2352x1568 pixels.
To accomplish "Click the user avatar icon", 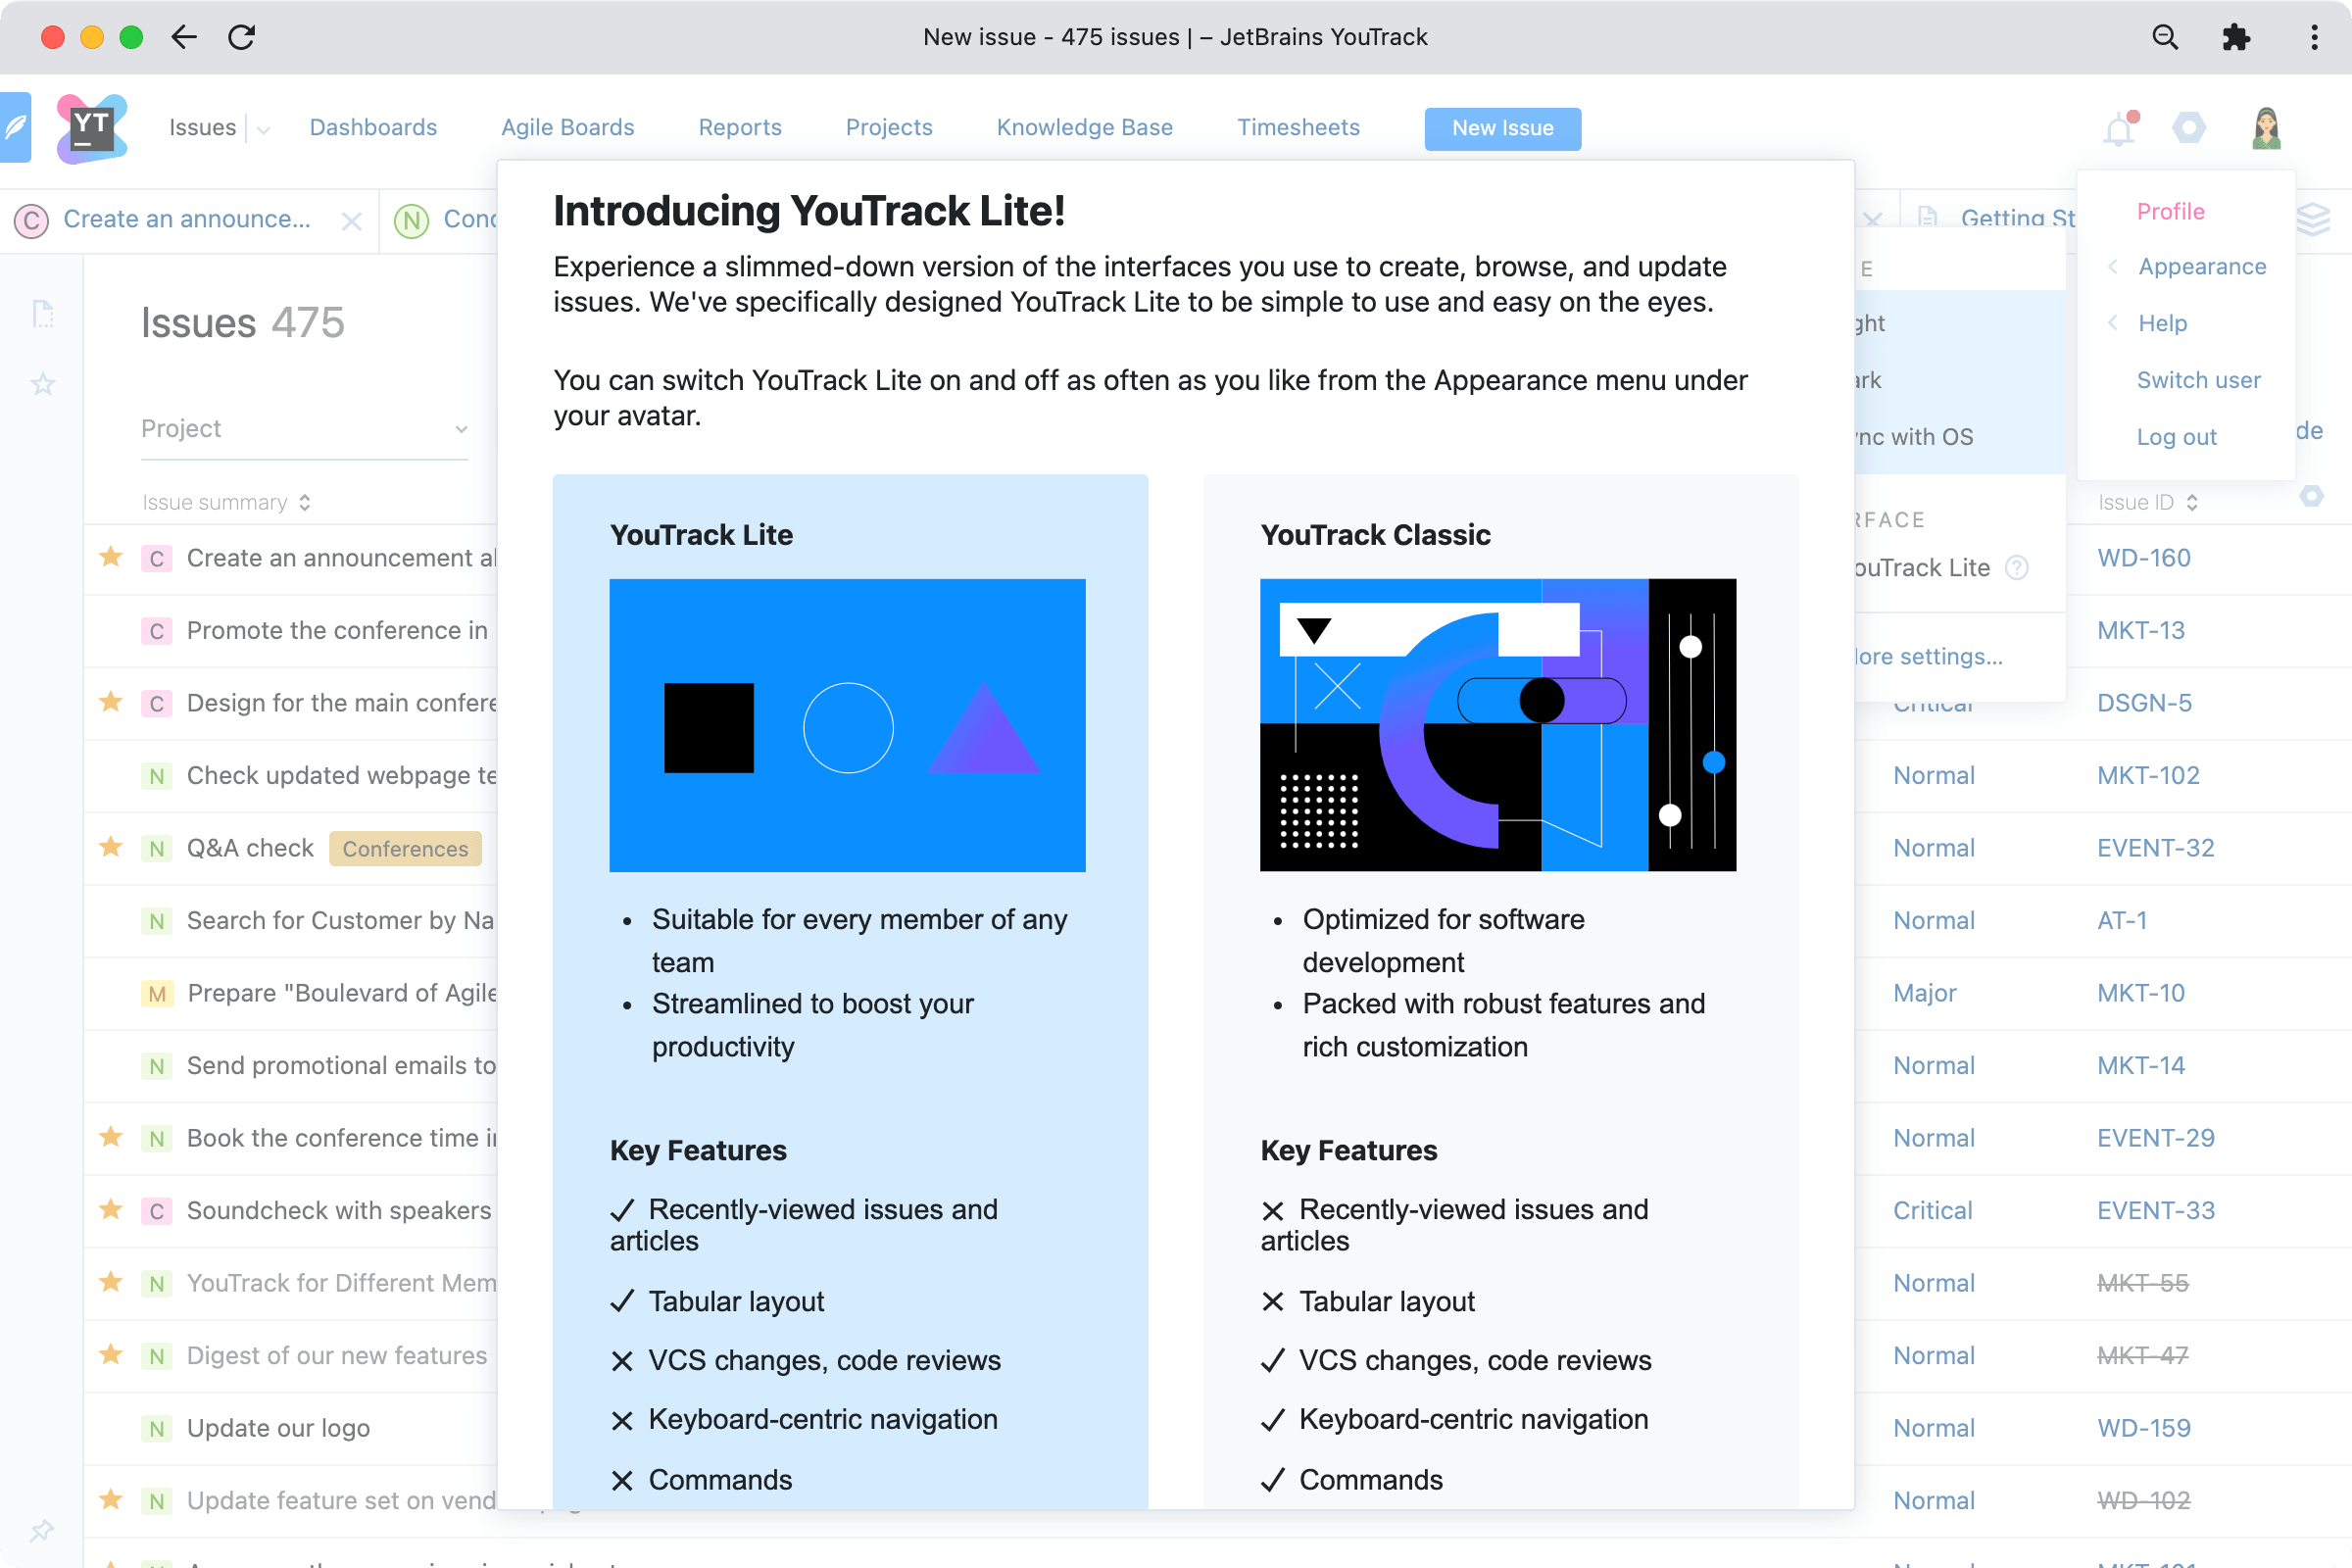I will click(2268, 127).
